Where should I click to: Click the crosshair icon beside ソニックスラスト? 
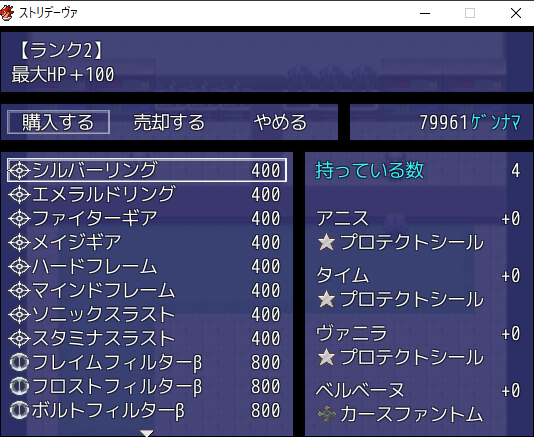[19, 314]
